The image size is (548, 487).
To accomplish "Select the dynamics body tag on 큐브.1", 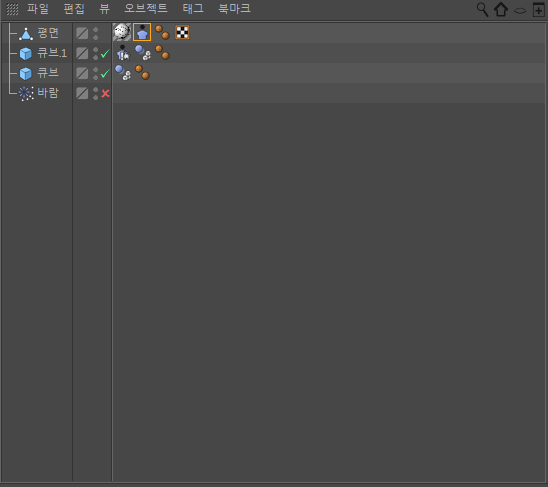I will coord(143,52).
